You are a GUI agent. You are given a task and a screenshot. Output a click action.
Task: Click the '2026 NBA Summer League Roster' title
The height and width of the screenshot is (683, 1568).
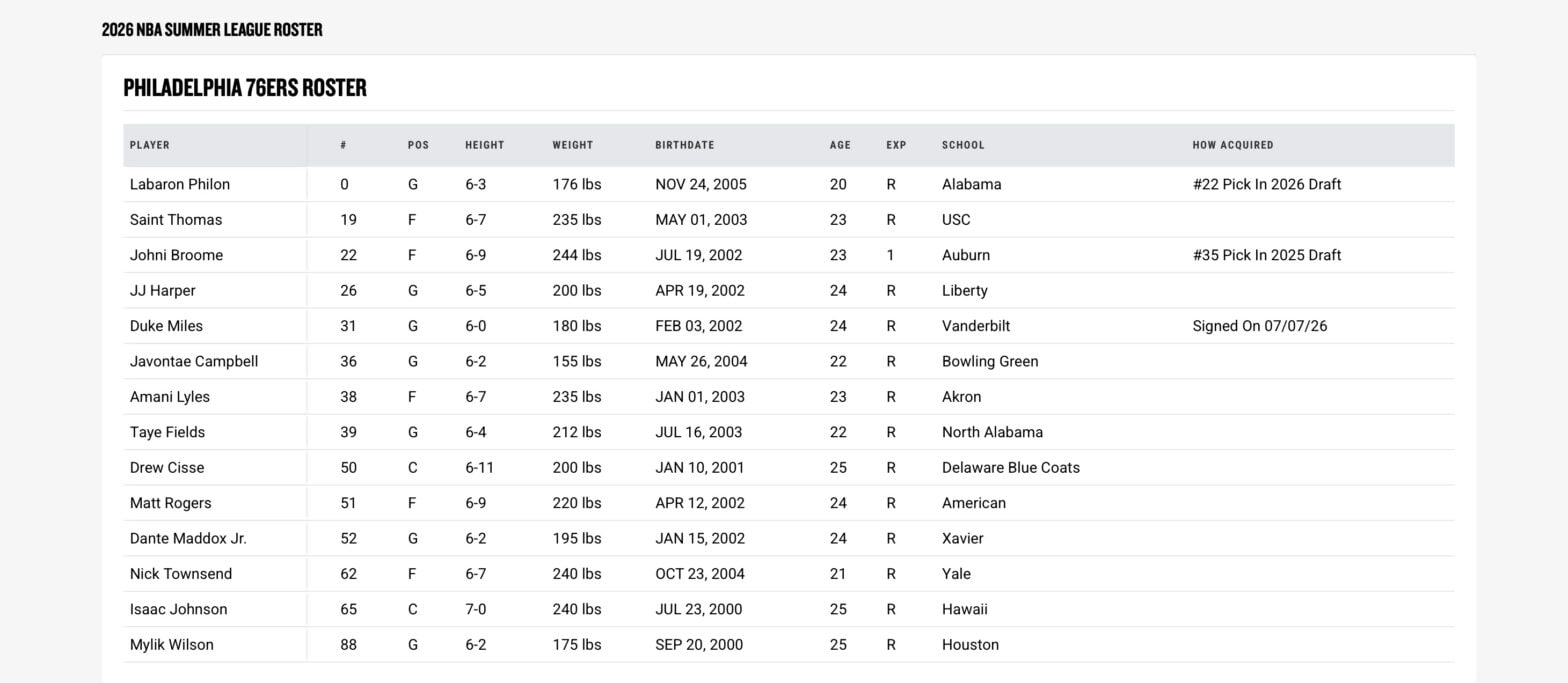[x=212, y=30]
